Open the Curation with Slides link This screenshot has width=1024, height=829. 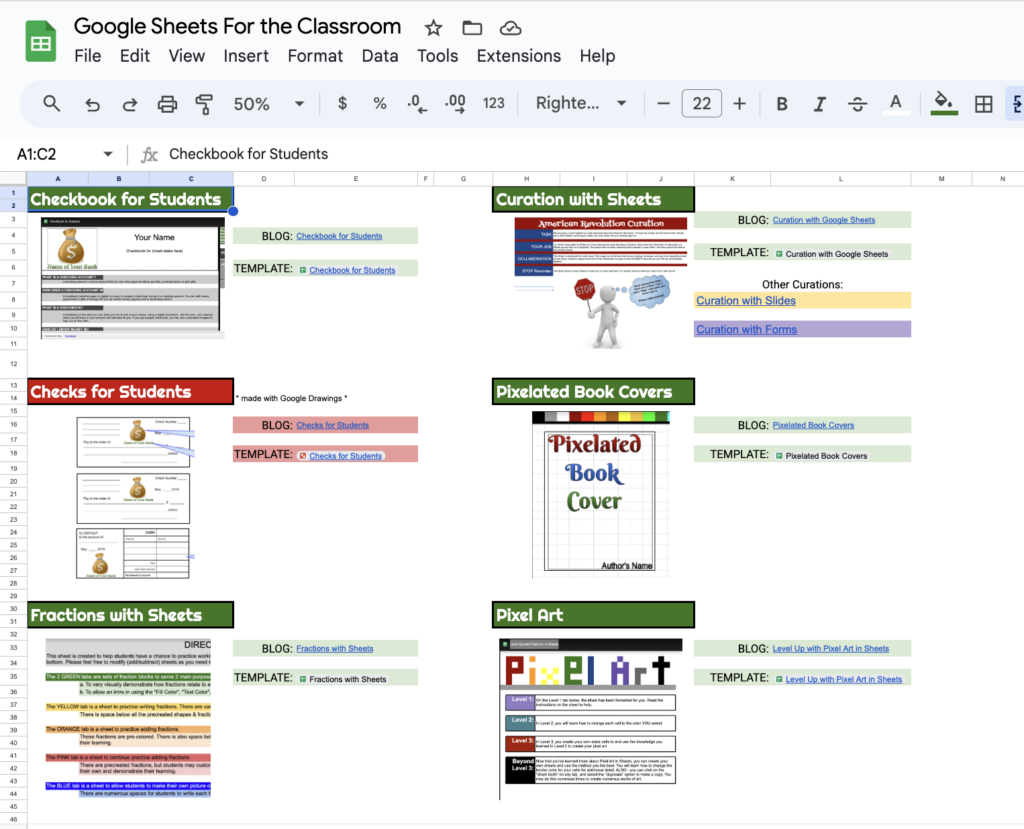745,300
